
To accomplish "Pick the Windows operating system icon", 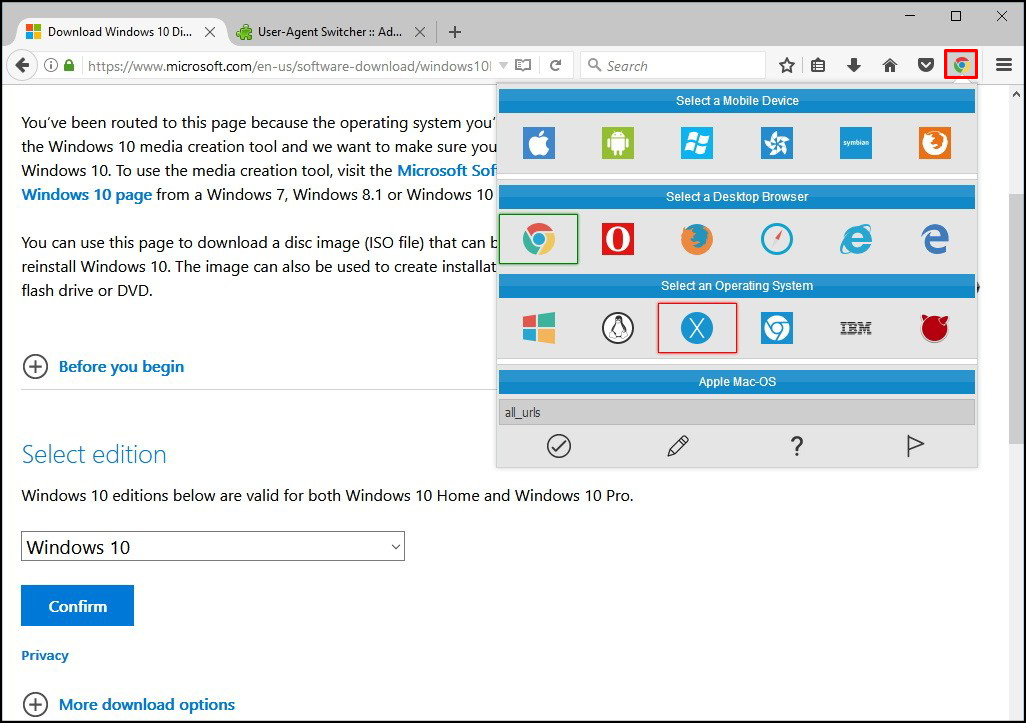I will point(539,328).
